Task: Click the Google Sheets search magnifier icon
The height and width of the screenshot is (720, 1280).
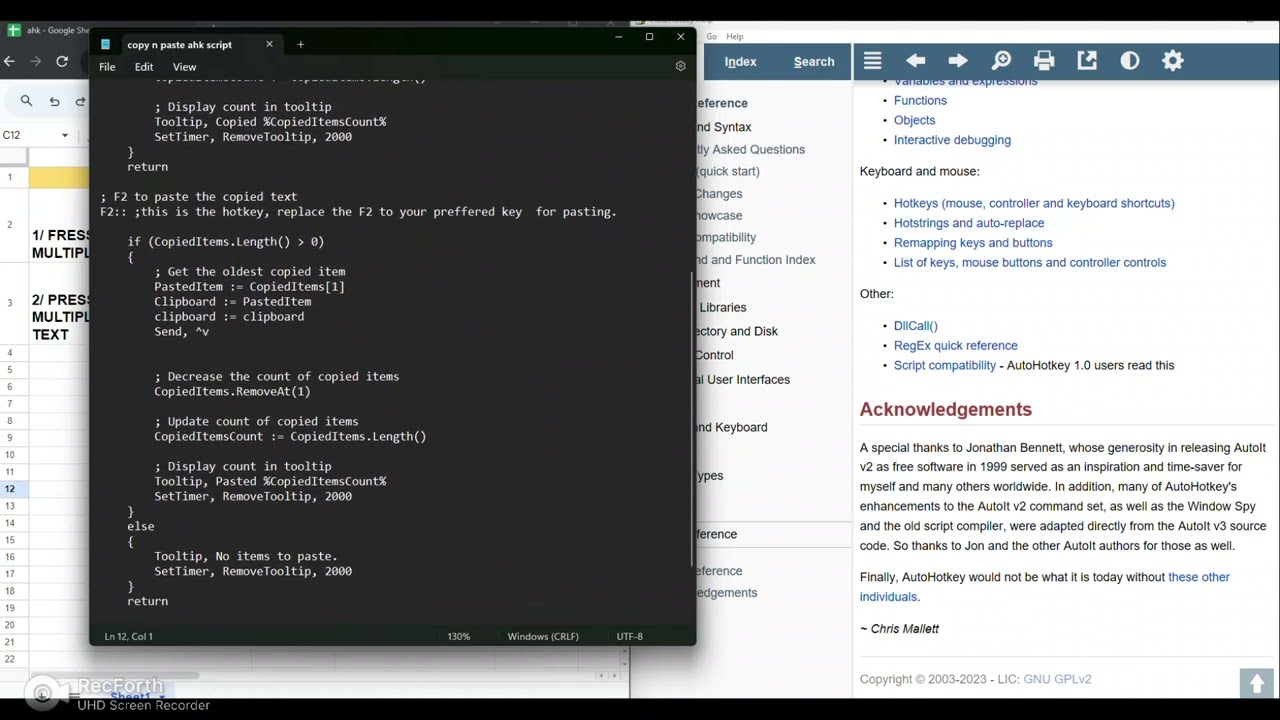Action: click(x=26, y=101)
